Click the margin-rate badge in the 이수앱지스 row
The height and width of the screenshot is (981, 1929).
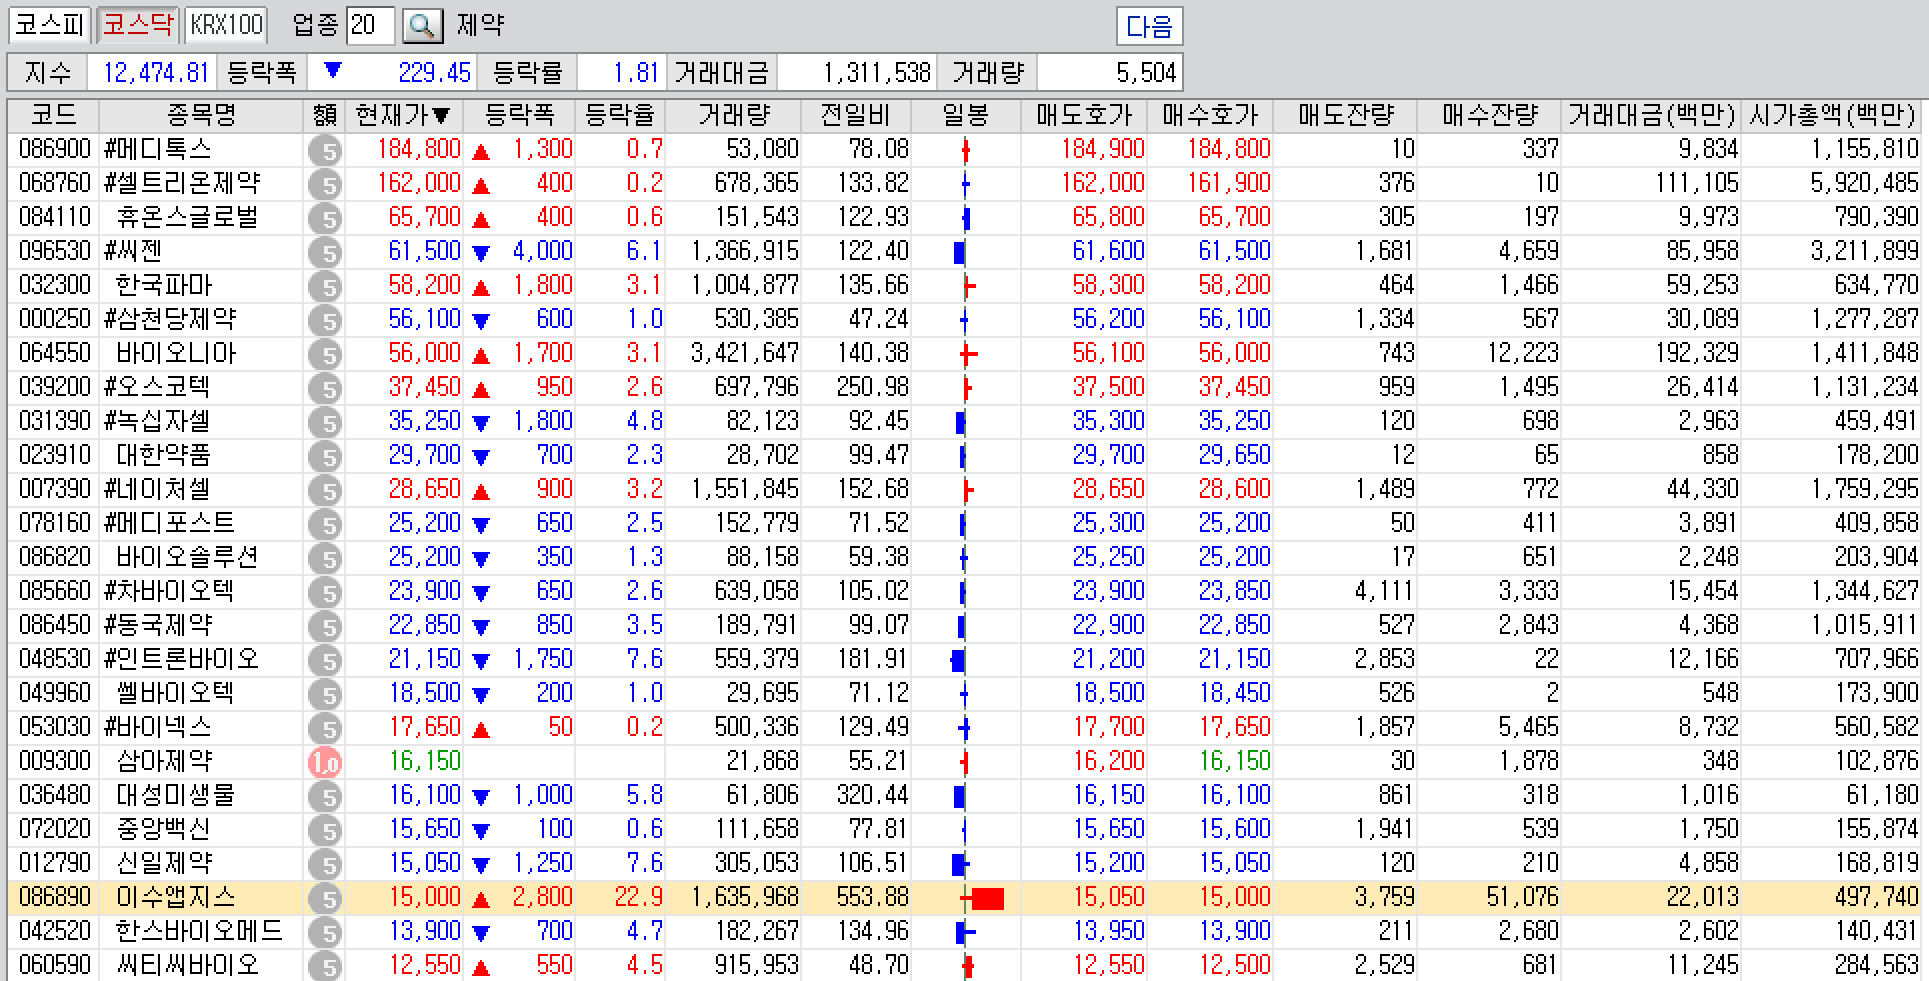pos(325,900)
